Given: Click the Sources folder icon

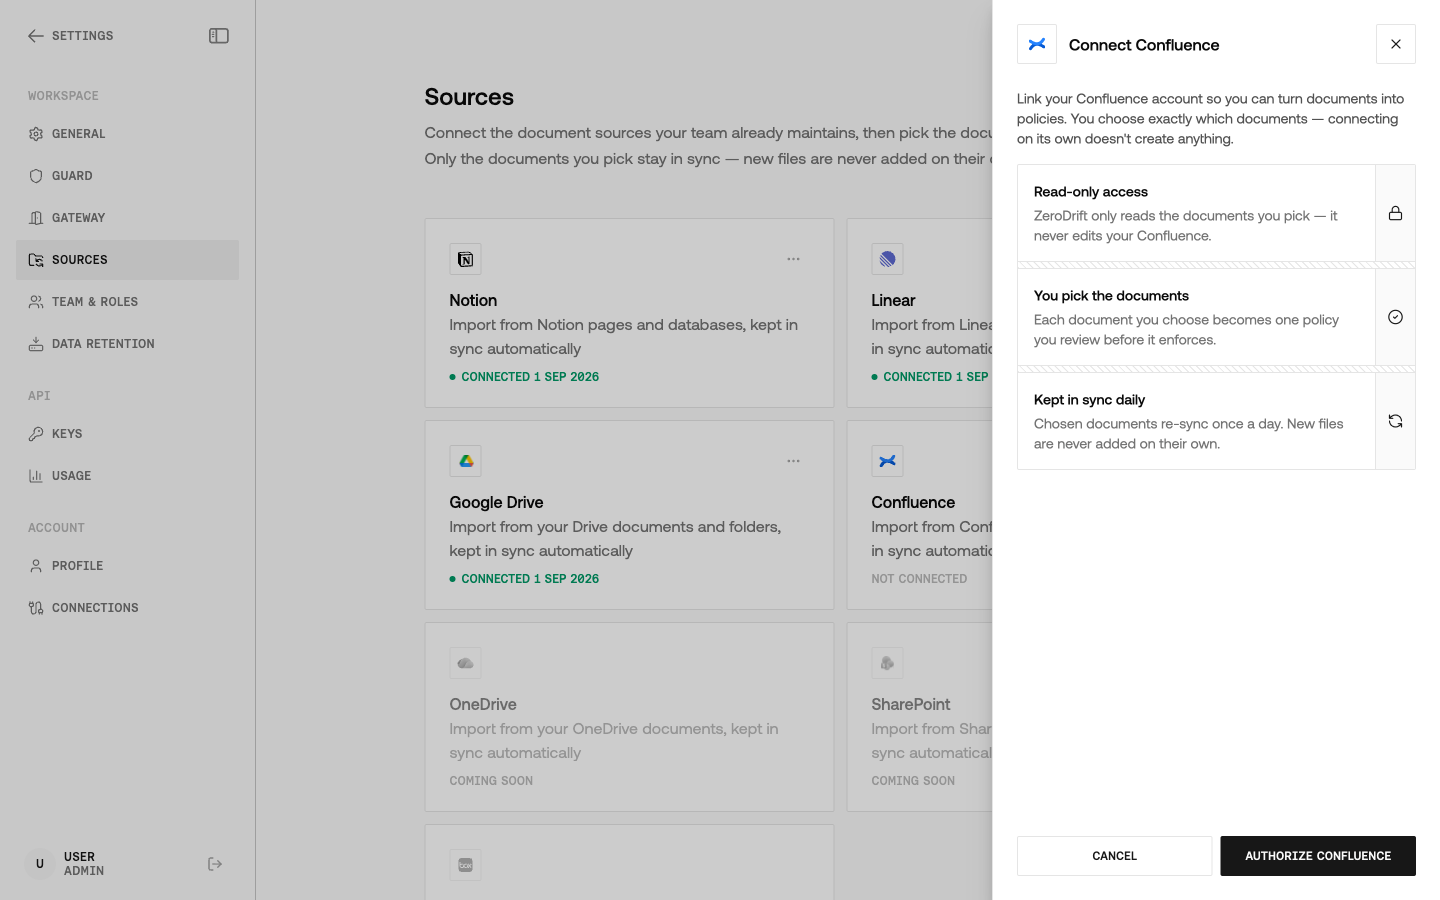Looking at the screenshot, I should pos(36,260).
